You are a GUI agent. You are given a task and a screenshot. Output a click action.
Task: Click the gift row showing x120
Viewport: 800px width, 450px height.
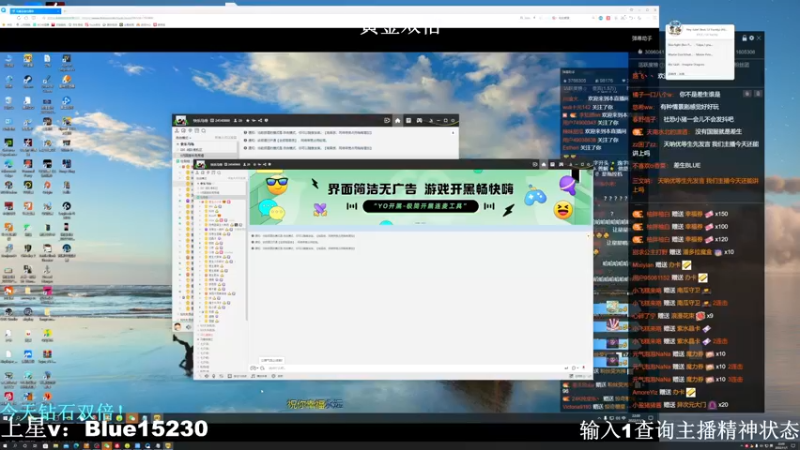(x=680, y=239)
